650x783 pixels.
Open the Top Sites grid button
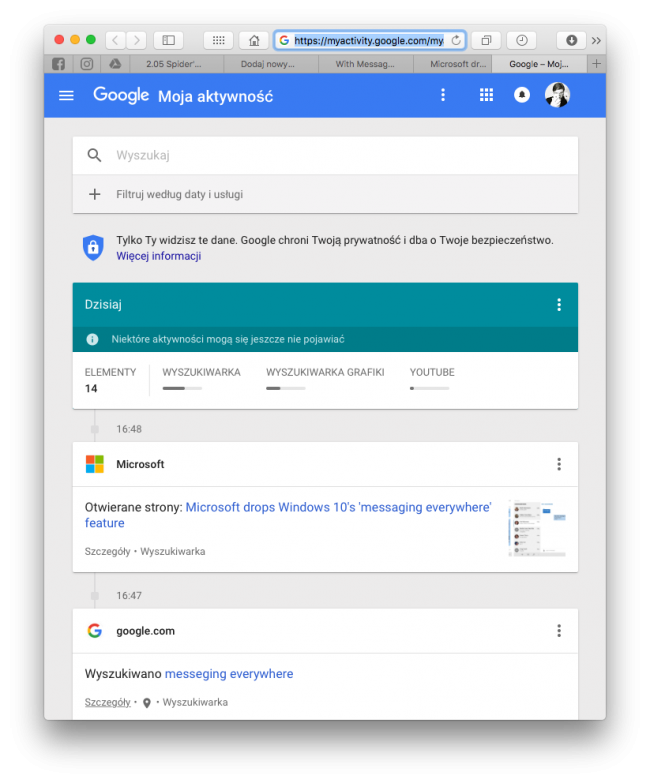219,40
